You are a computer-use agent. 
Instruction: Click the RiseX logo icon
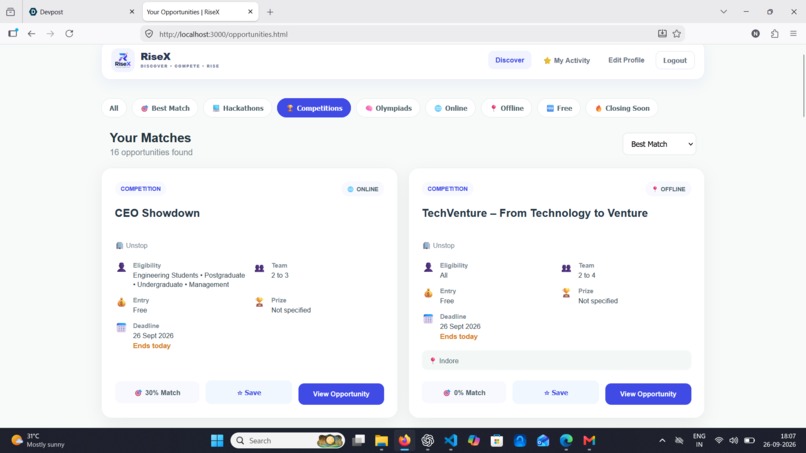pyautogui.click(x=123, y=60)
